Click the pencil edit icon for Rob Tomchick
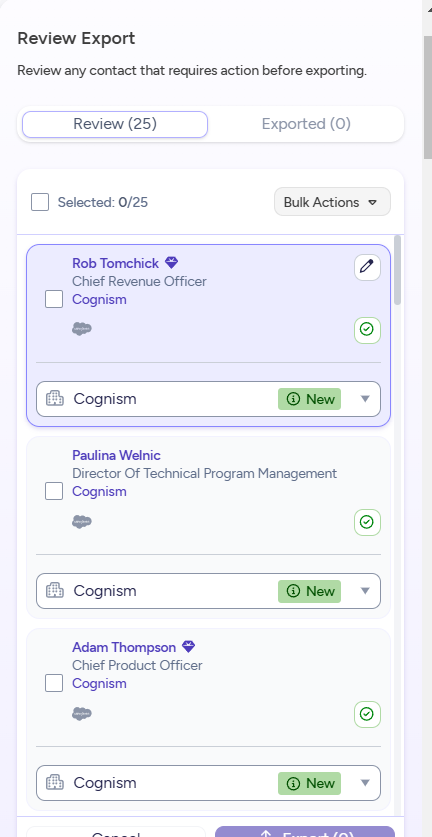The image size is (432, 837). [x=367, y=267]
